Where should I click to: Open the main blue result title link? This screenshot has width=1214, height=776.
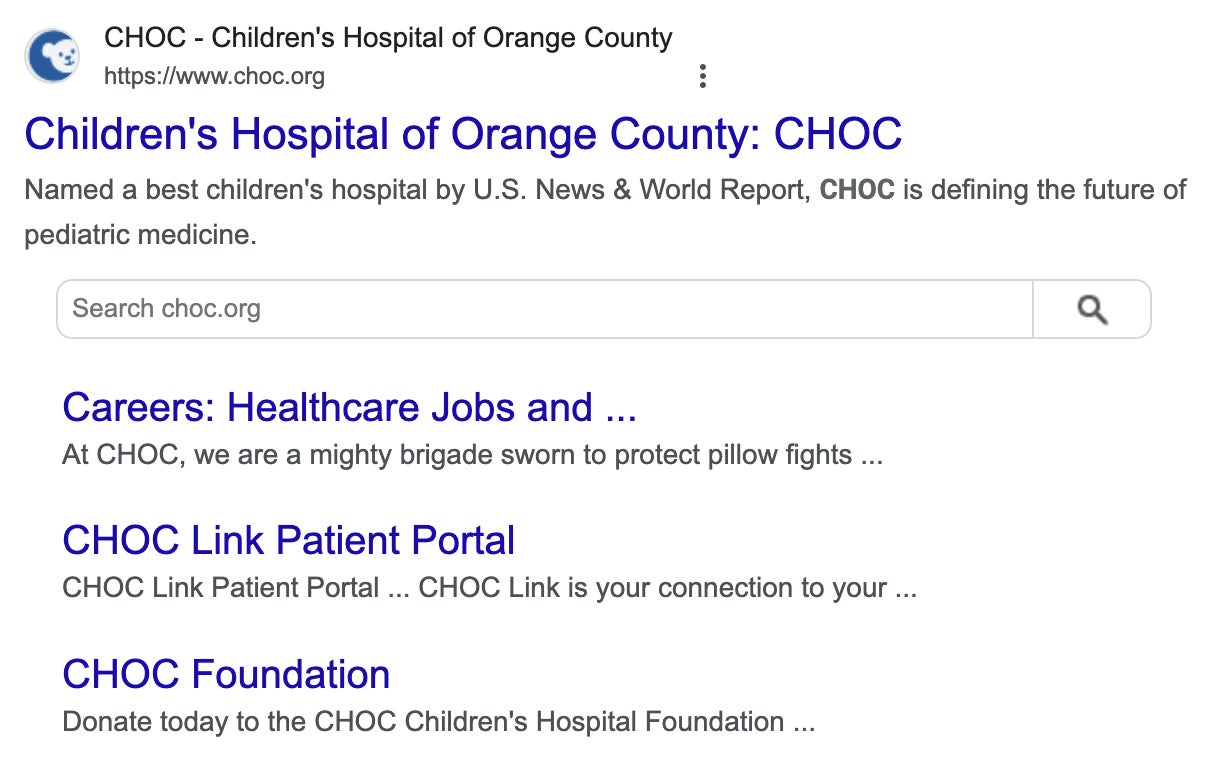[463, 134]
